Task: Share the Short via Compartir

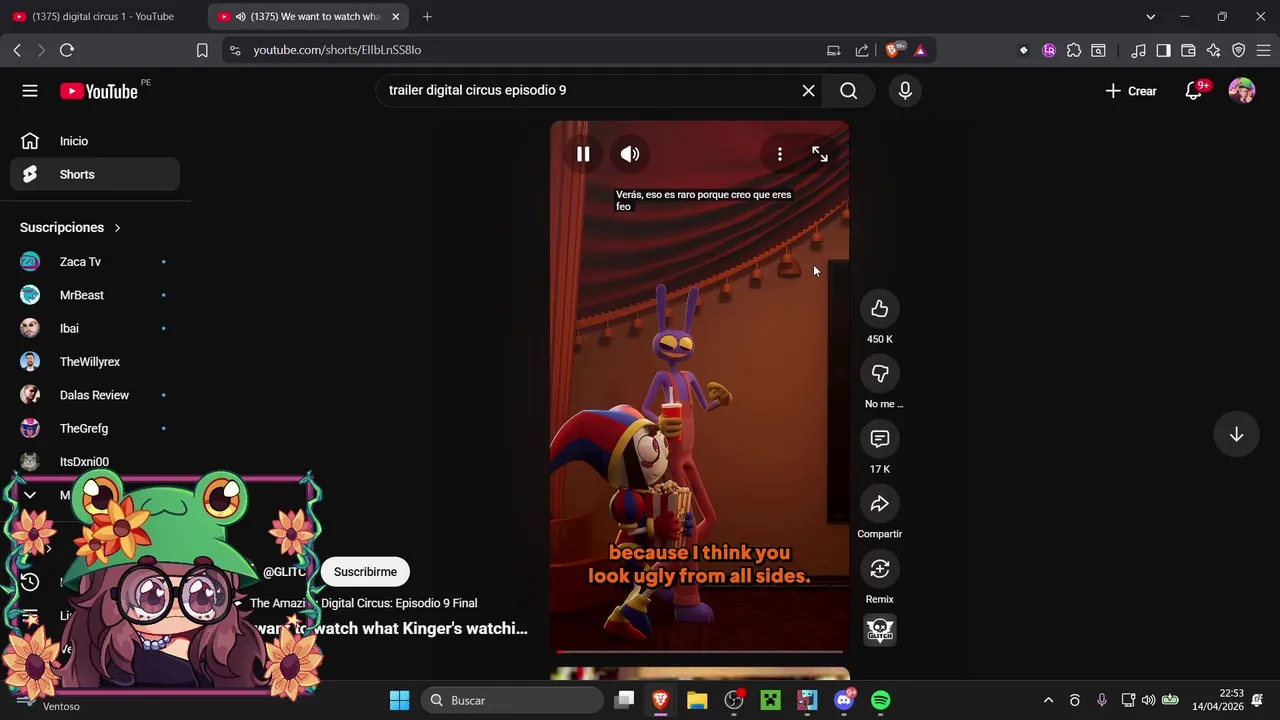Action: coord(880,504)
